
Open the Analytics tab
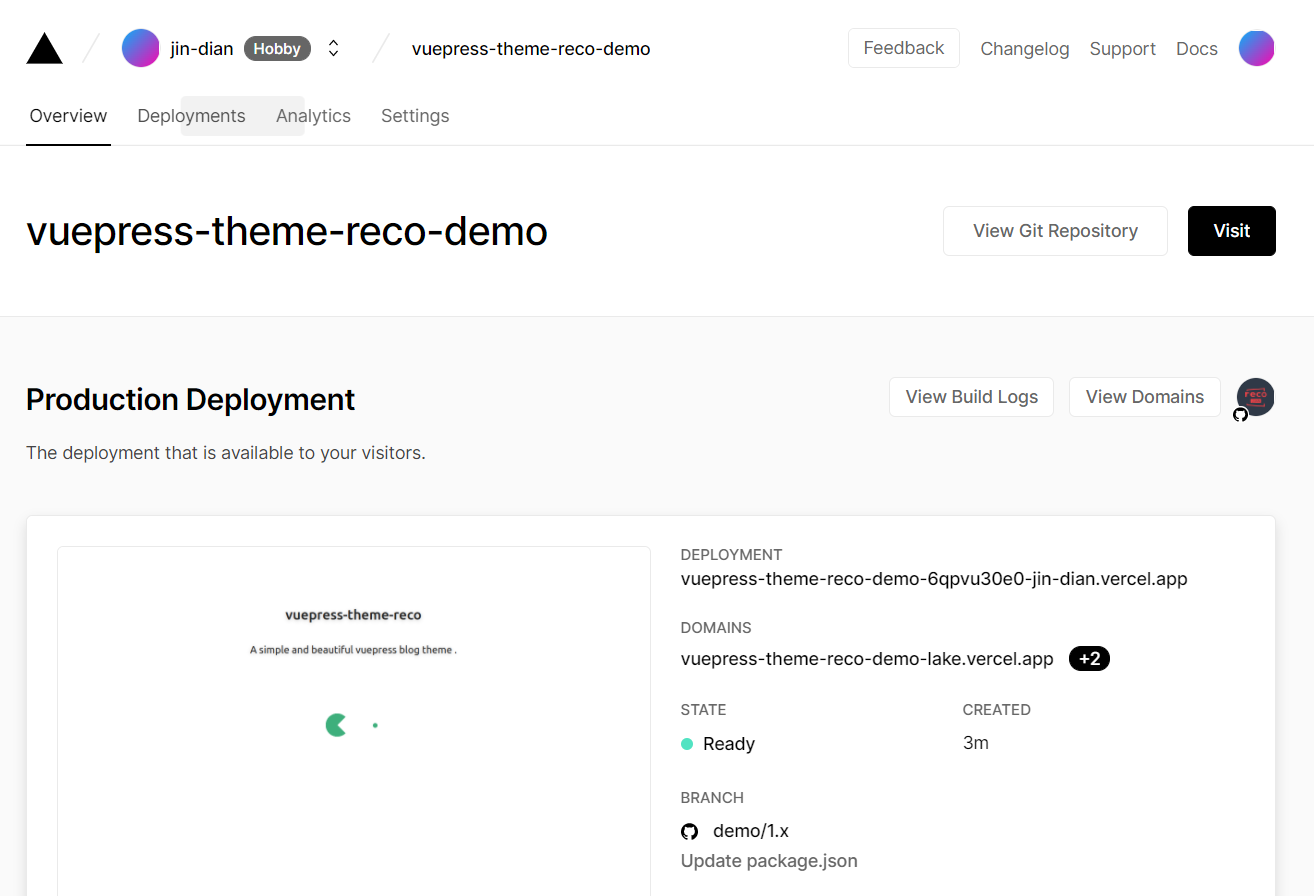click(313, 116)
